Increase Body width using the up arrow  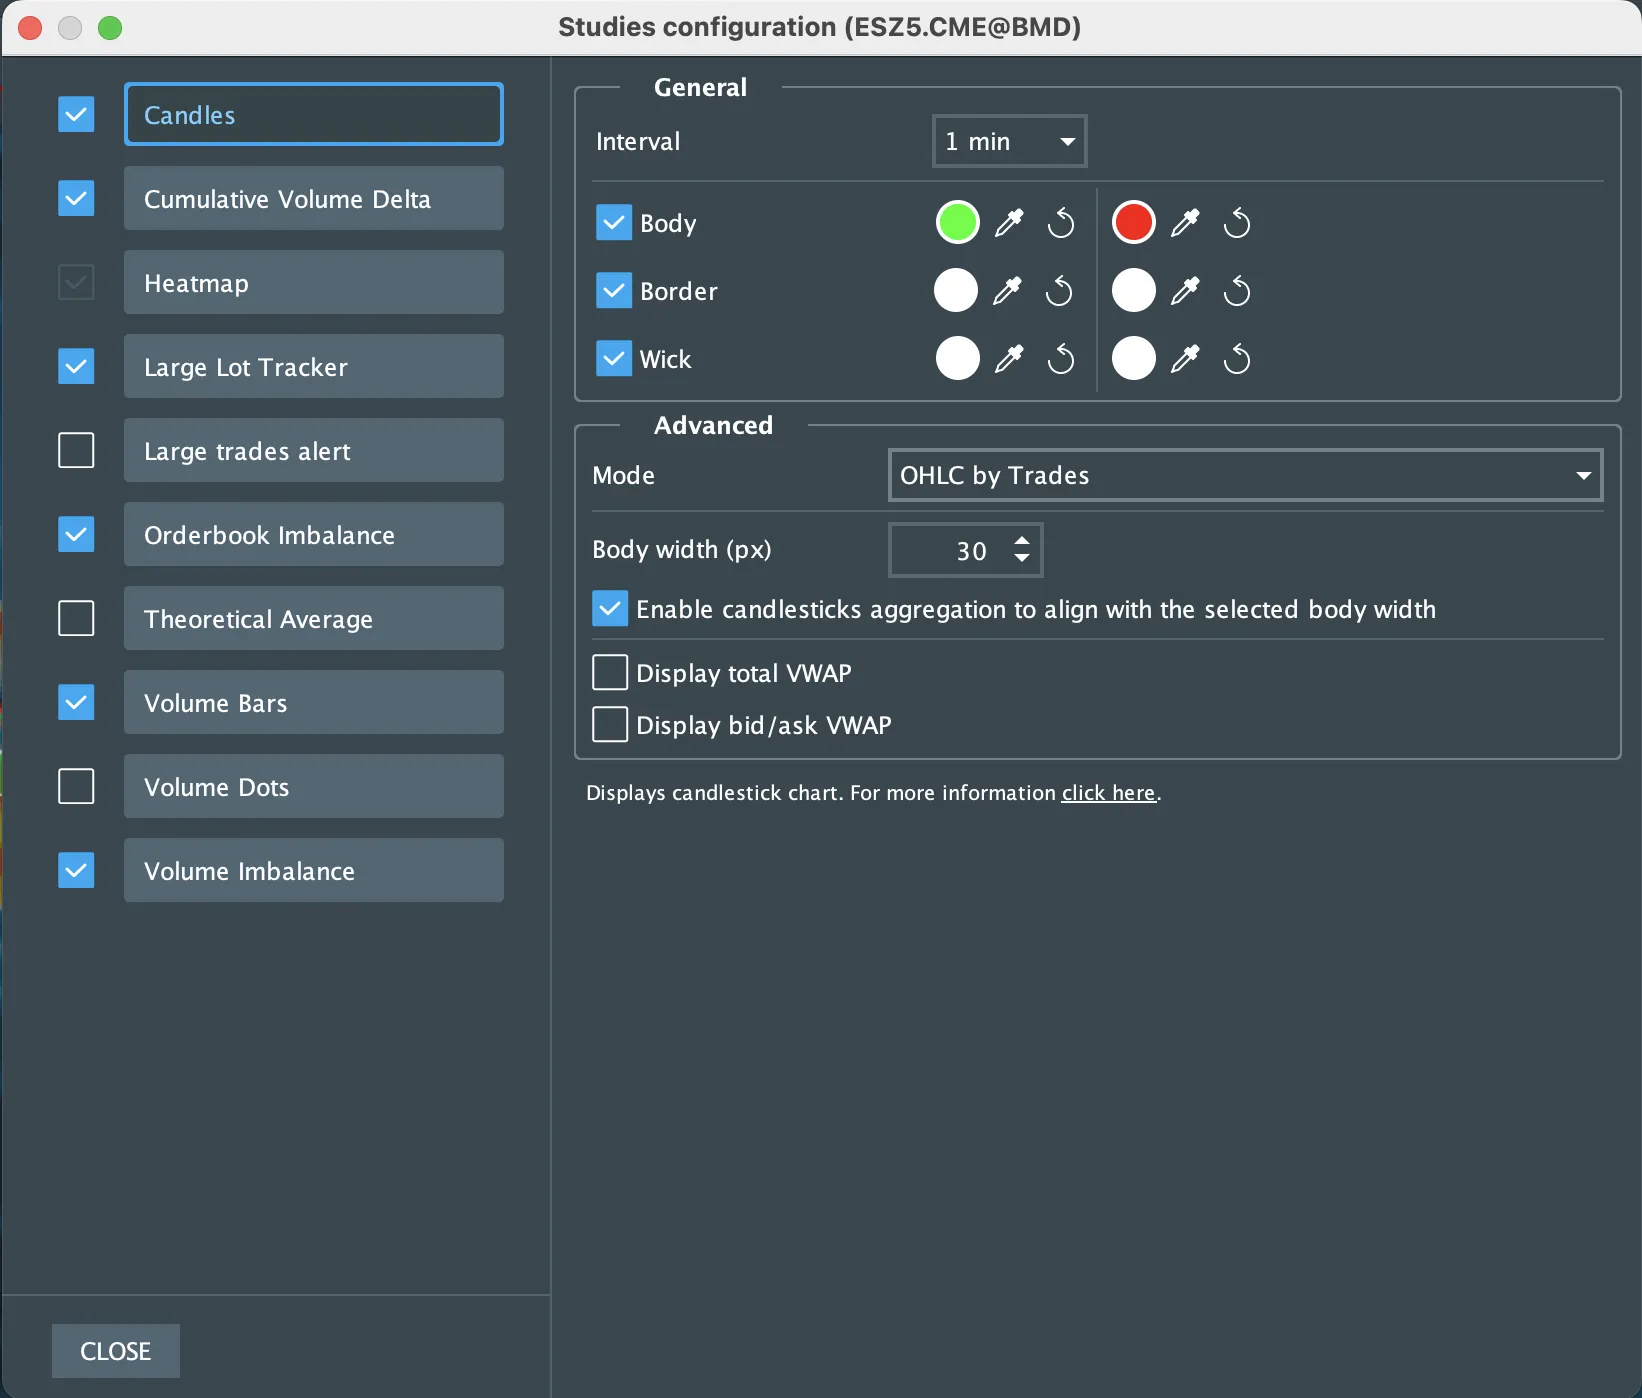[x=1022, y=541]
